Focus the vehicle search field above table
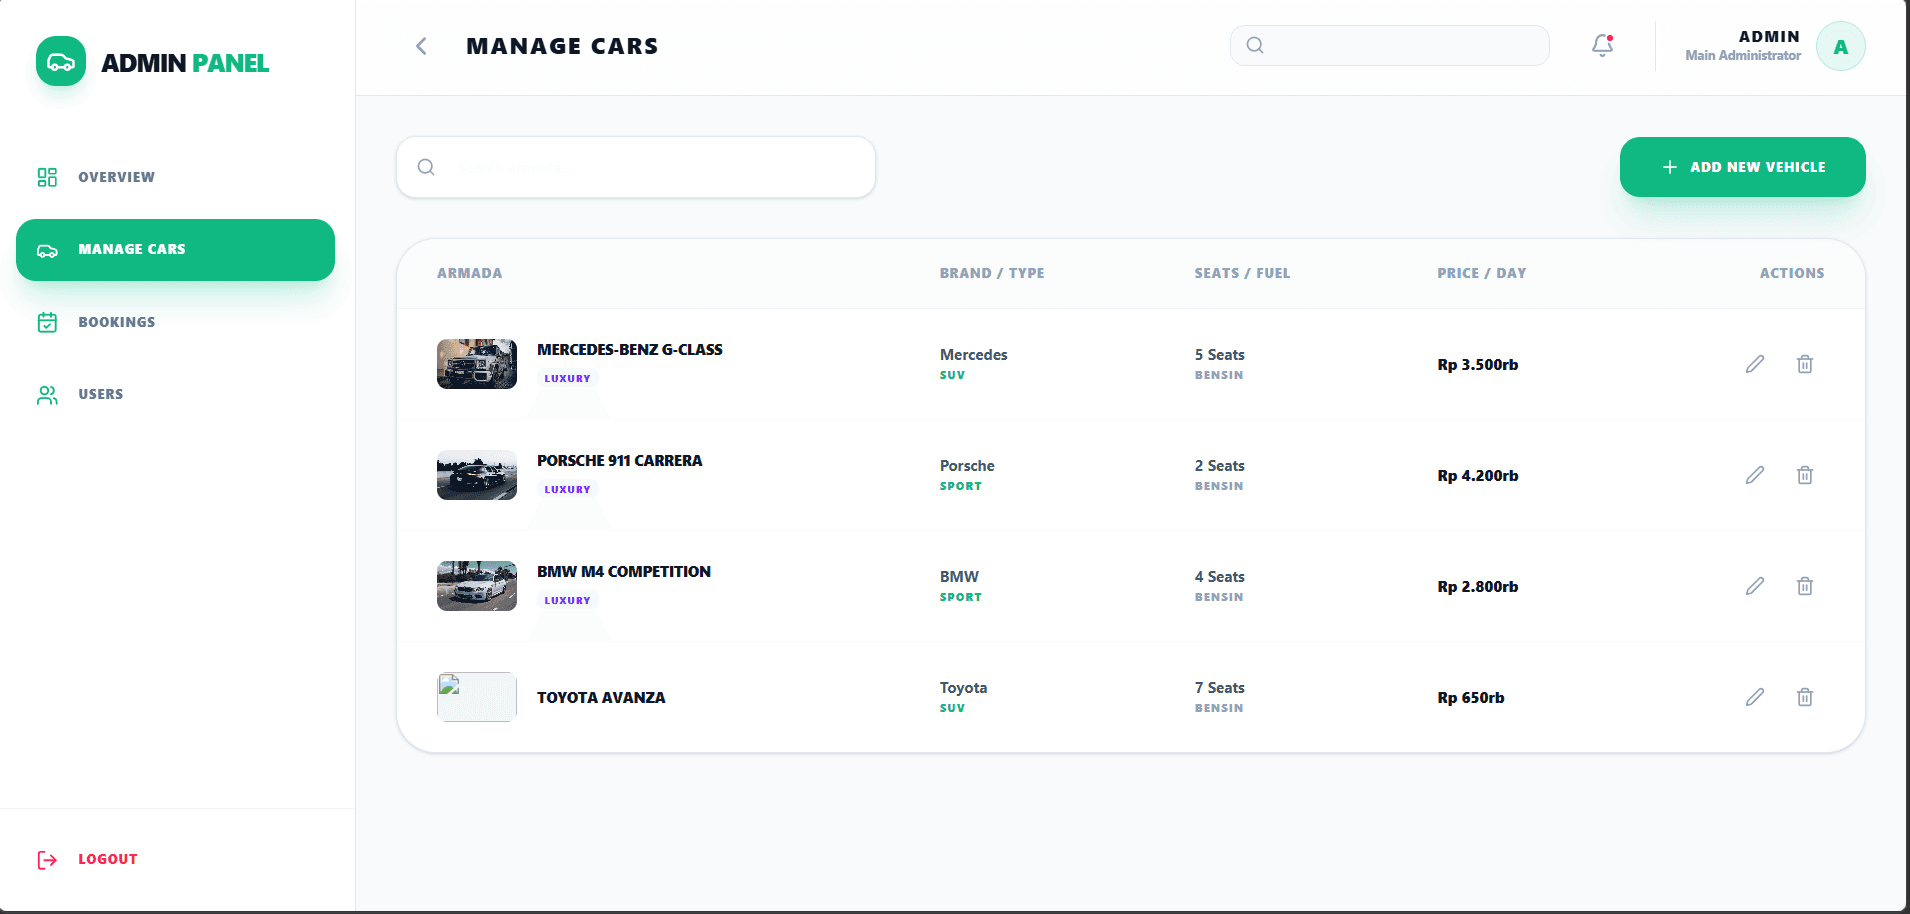The image size is (1910, 914). (650, 167)
